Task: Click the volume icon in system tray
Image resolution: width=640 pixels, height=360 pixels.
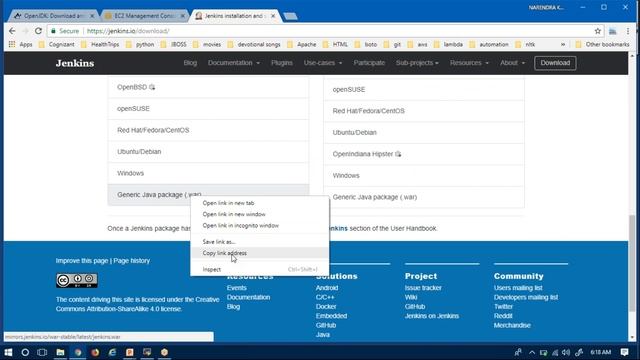Action: [x=566, y=352]
